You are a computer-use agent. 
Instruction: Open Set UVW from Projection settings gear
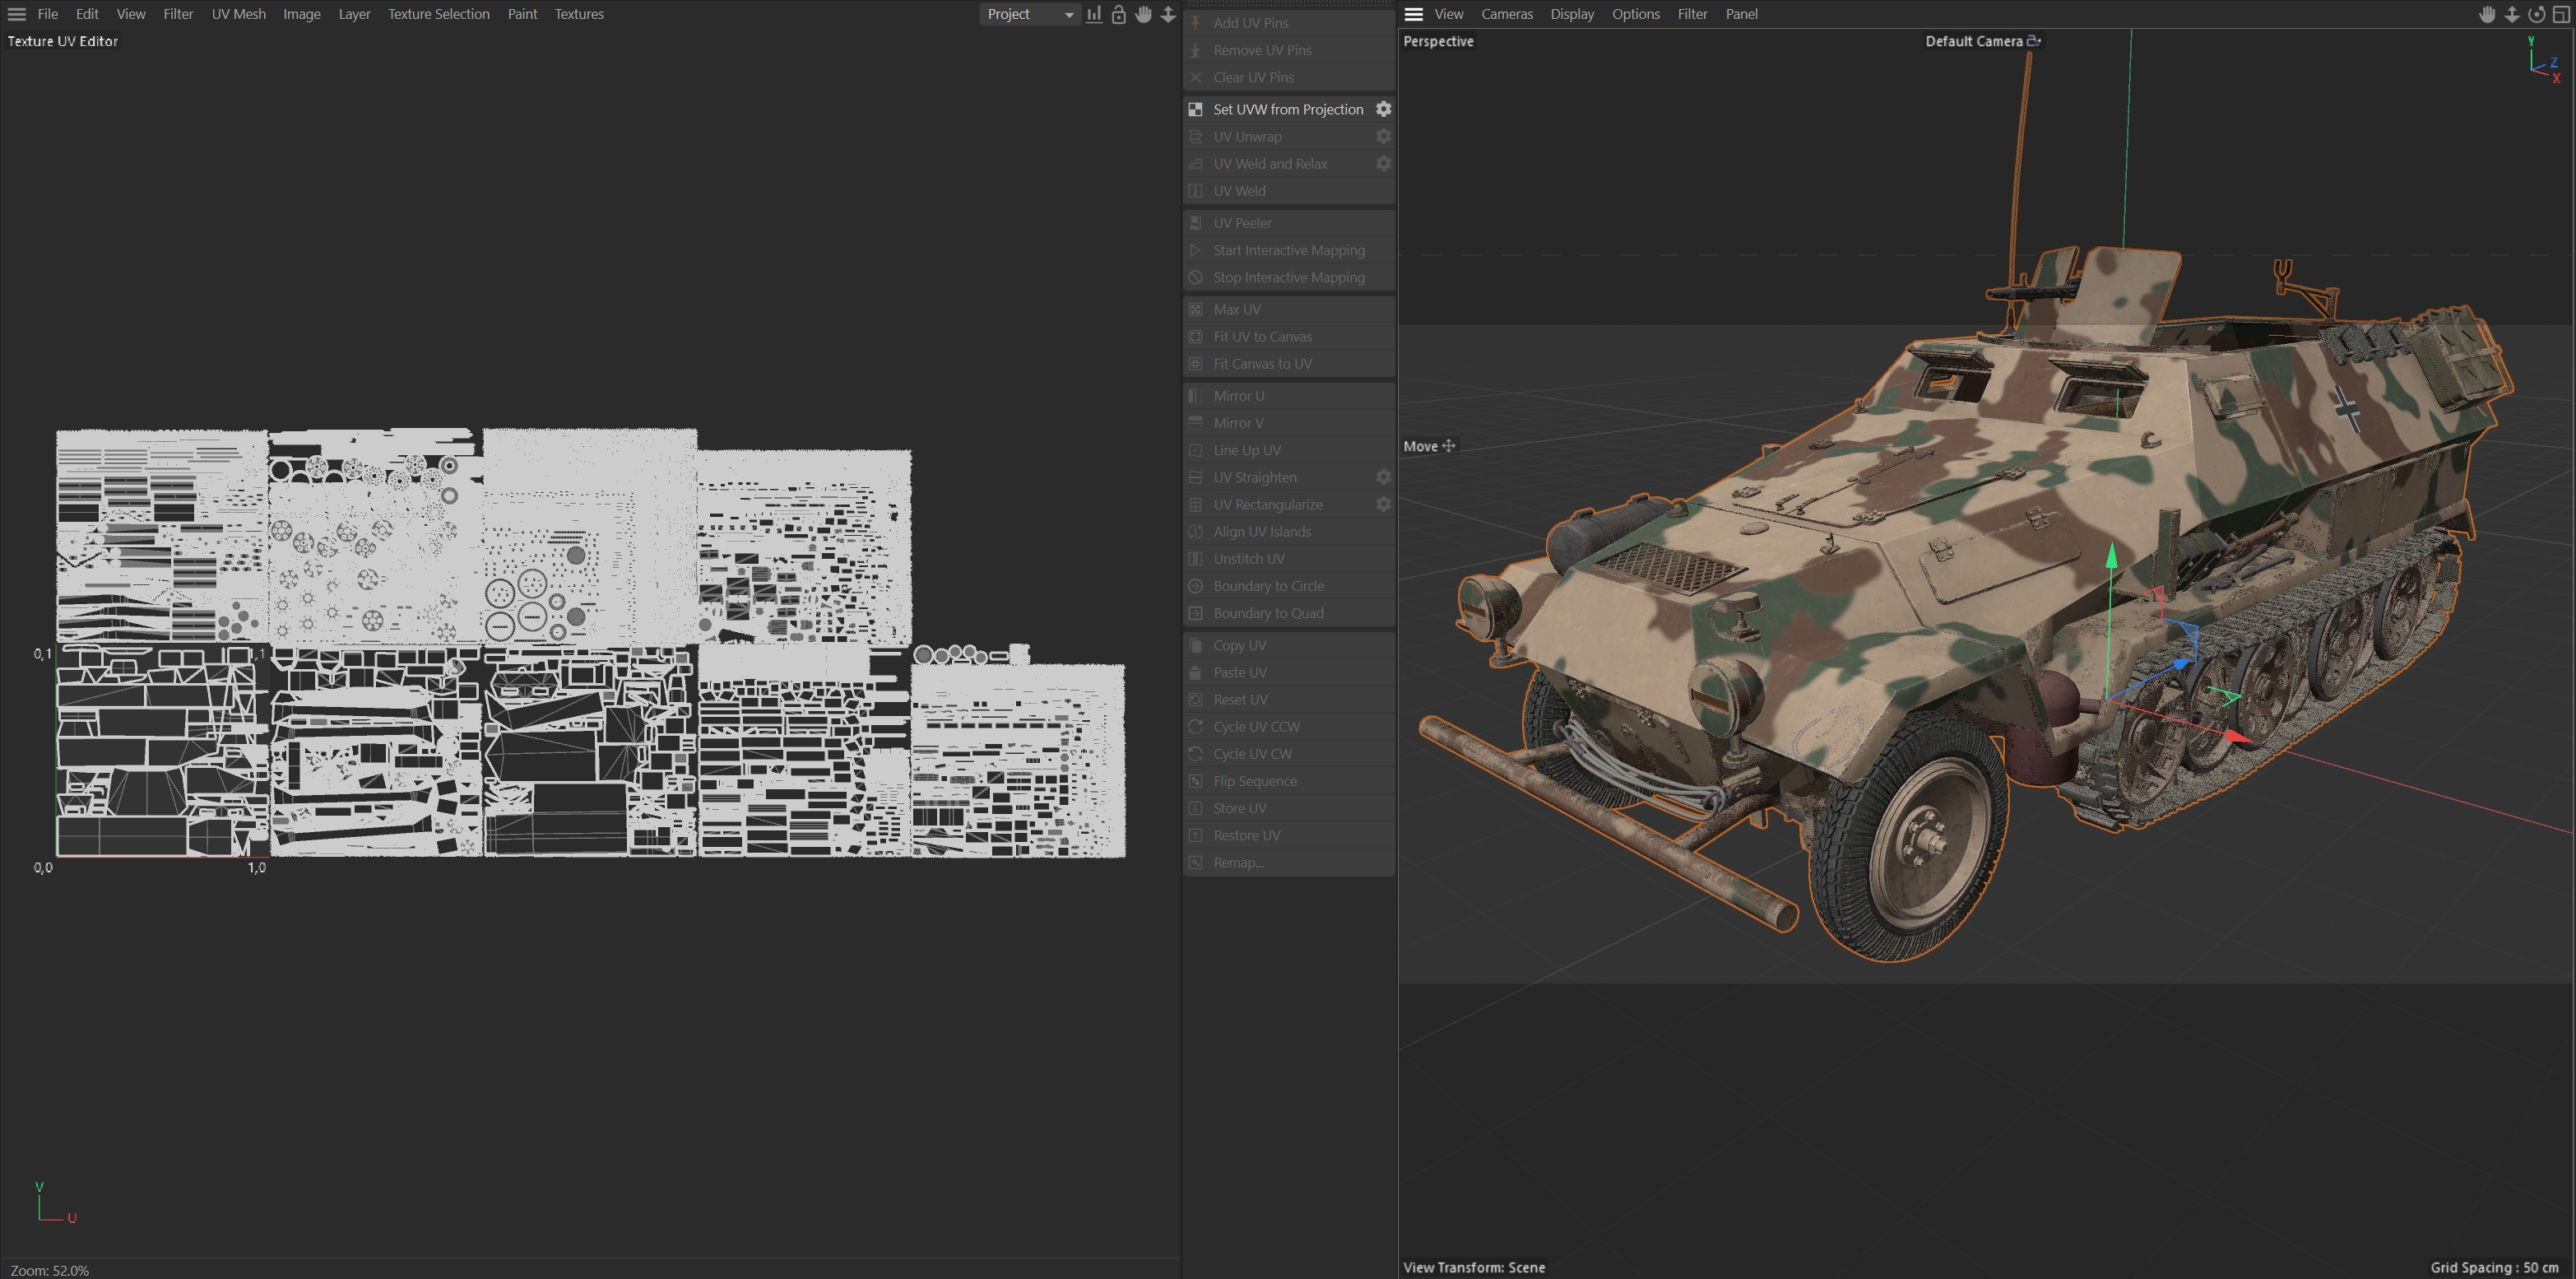click(1383, 109)
